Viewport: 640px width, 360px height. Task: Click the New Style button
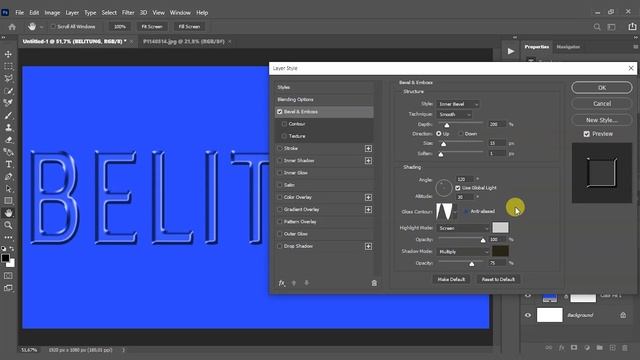click(602, 120)
